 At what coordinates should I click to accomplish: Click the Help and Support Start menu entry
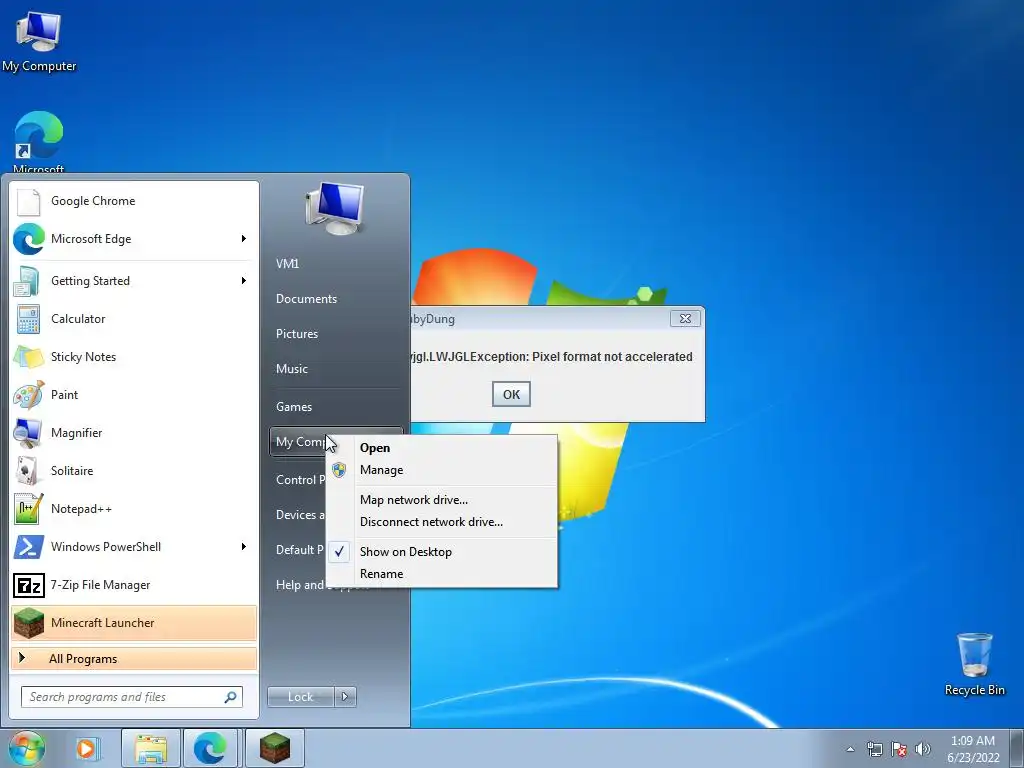coord(300,585)
